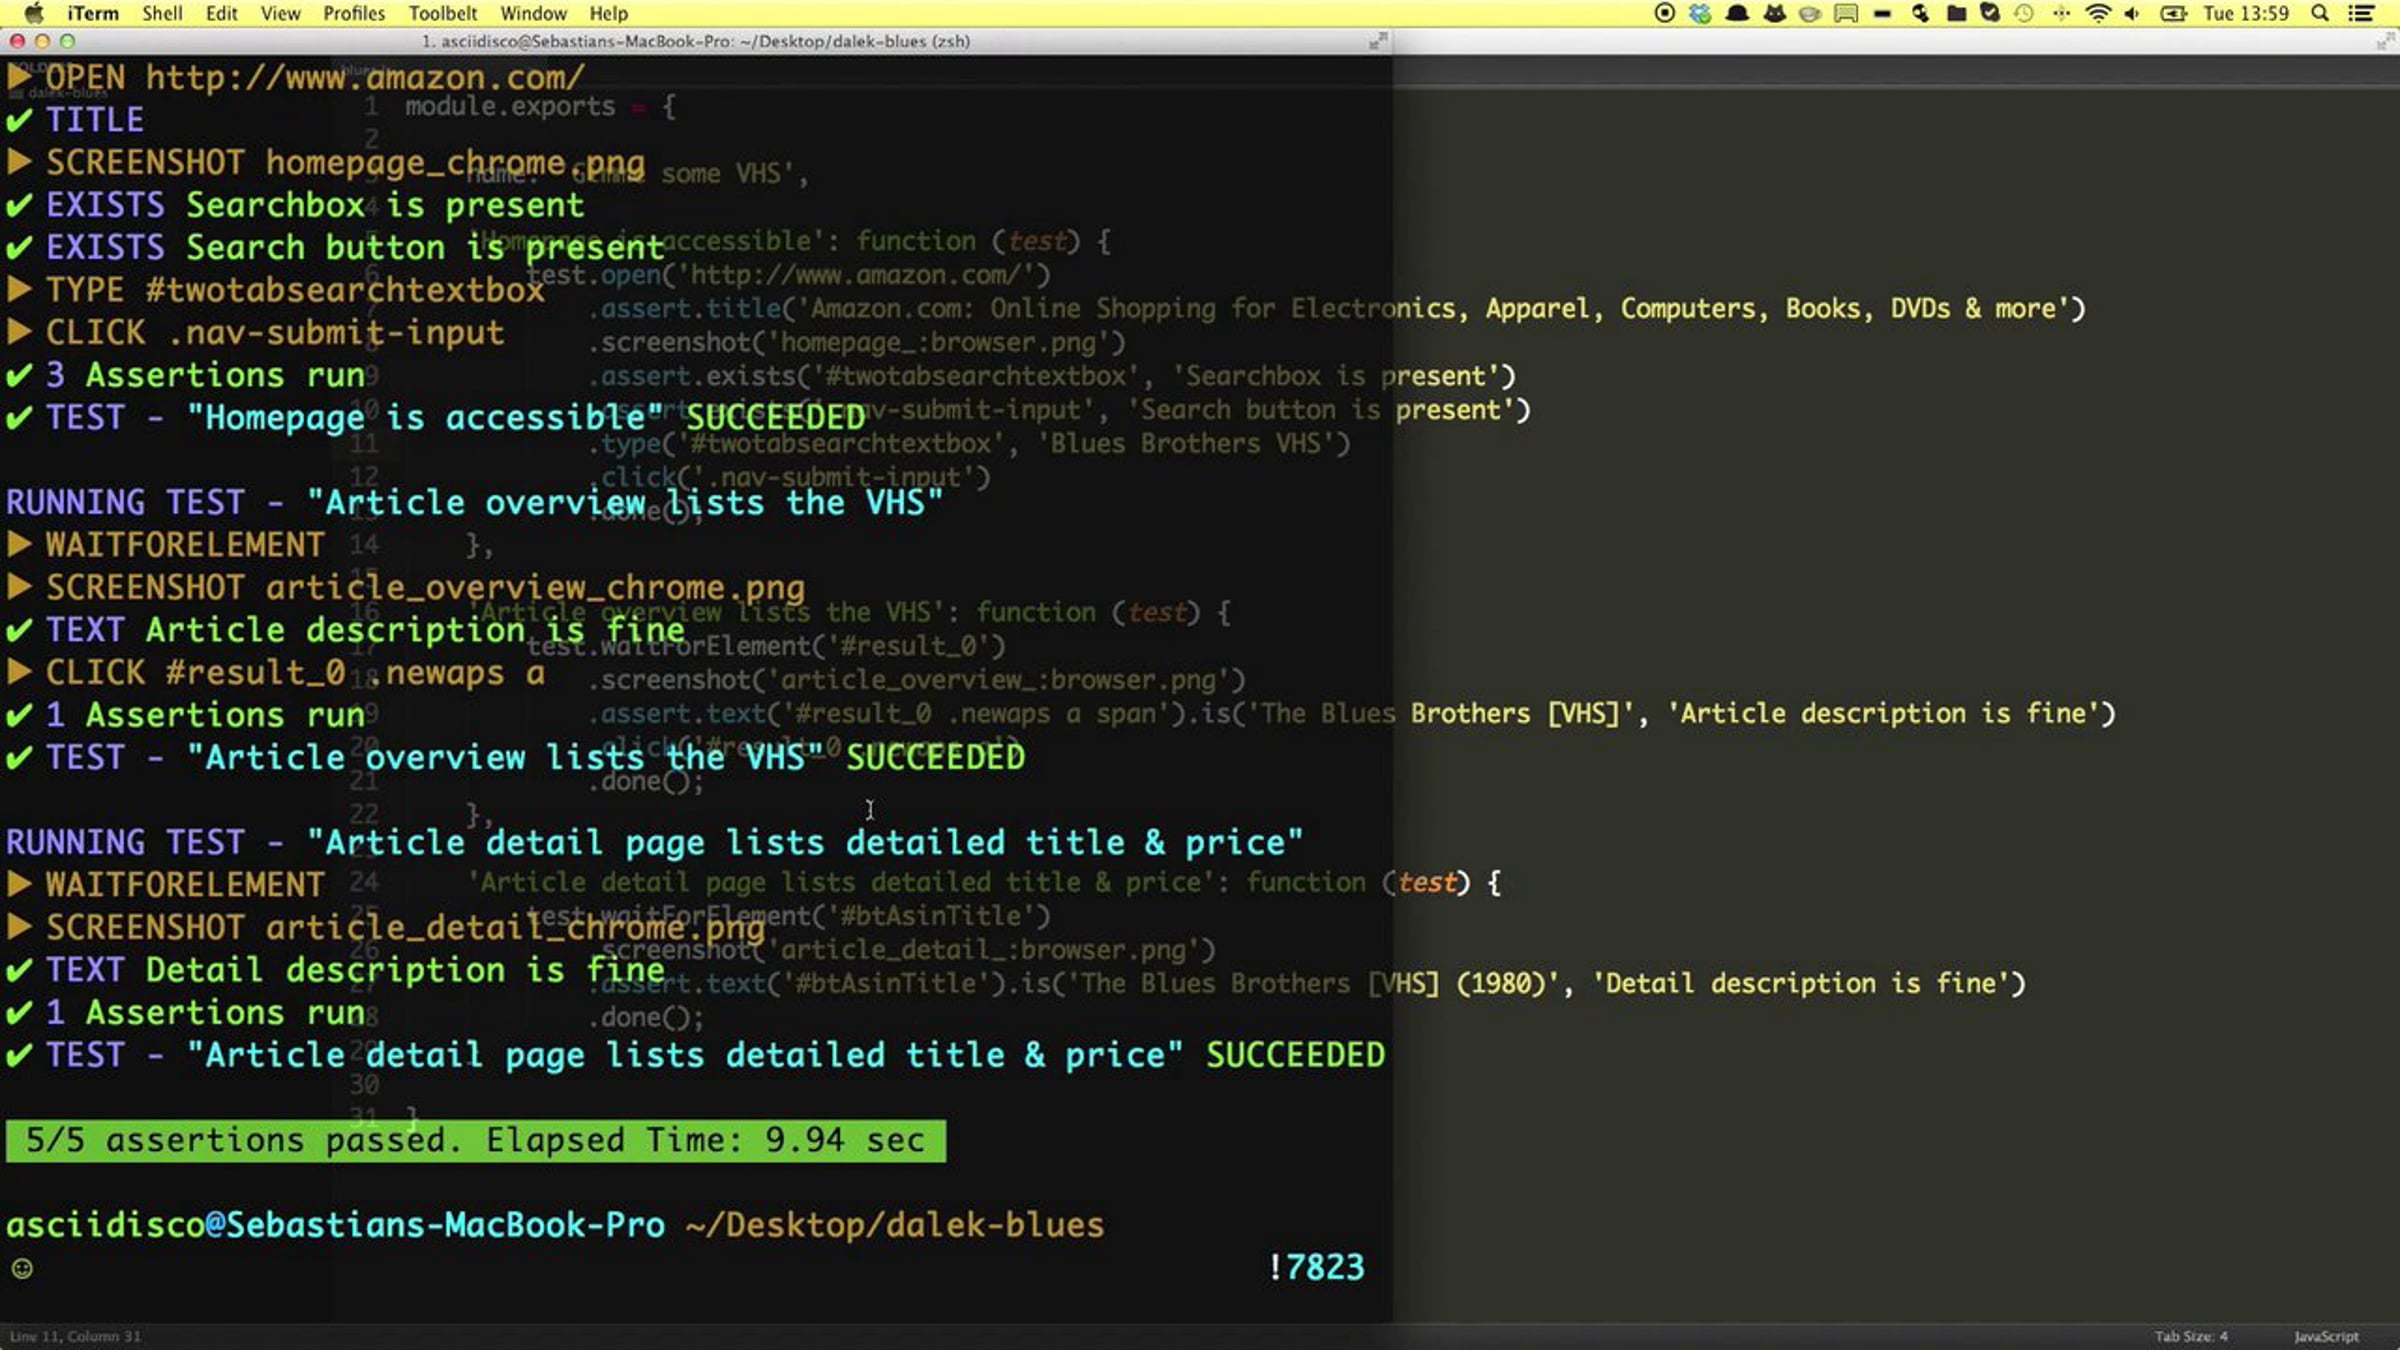The image size is (2400, 1350).
Task: Click the grey bowl menu bar icon
Action: pyautogui.click(x=1810, y=13)
